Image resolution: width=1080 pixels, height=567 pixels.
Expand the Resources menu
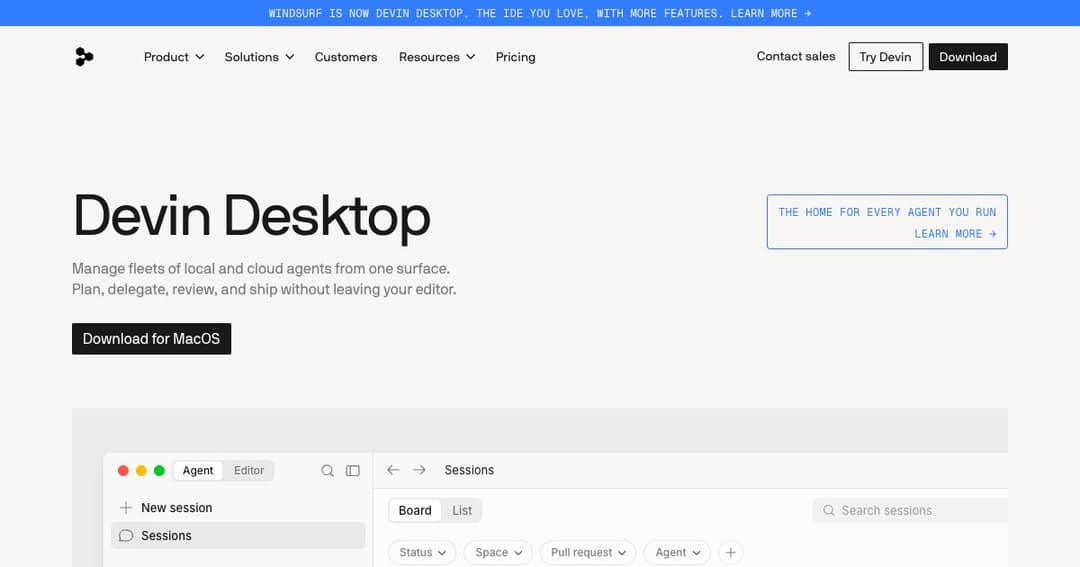click(x=437, y=57)
